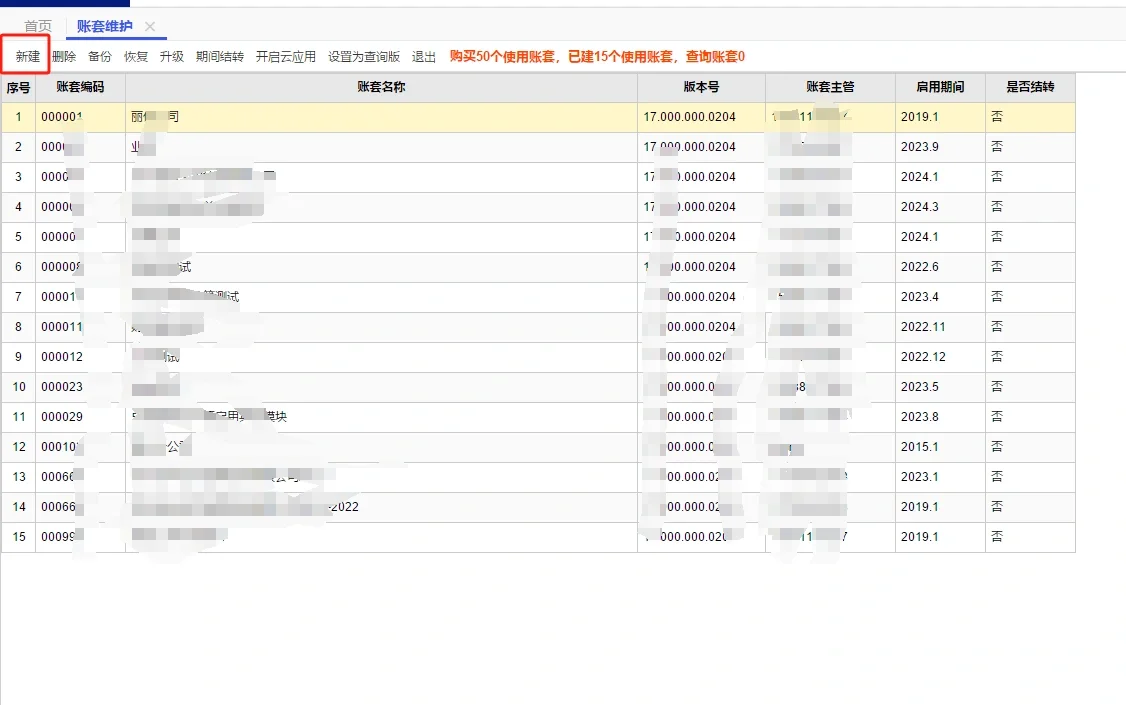Image resolution: width=1126 pixels, height=705 pixels.
Task: Click the 新建 toolbar button
Action: (x=28, y=57)
